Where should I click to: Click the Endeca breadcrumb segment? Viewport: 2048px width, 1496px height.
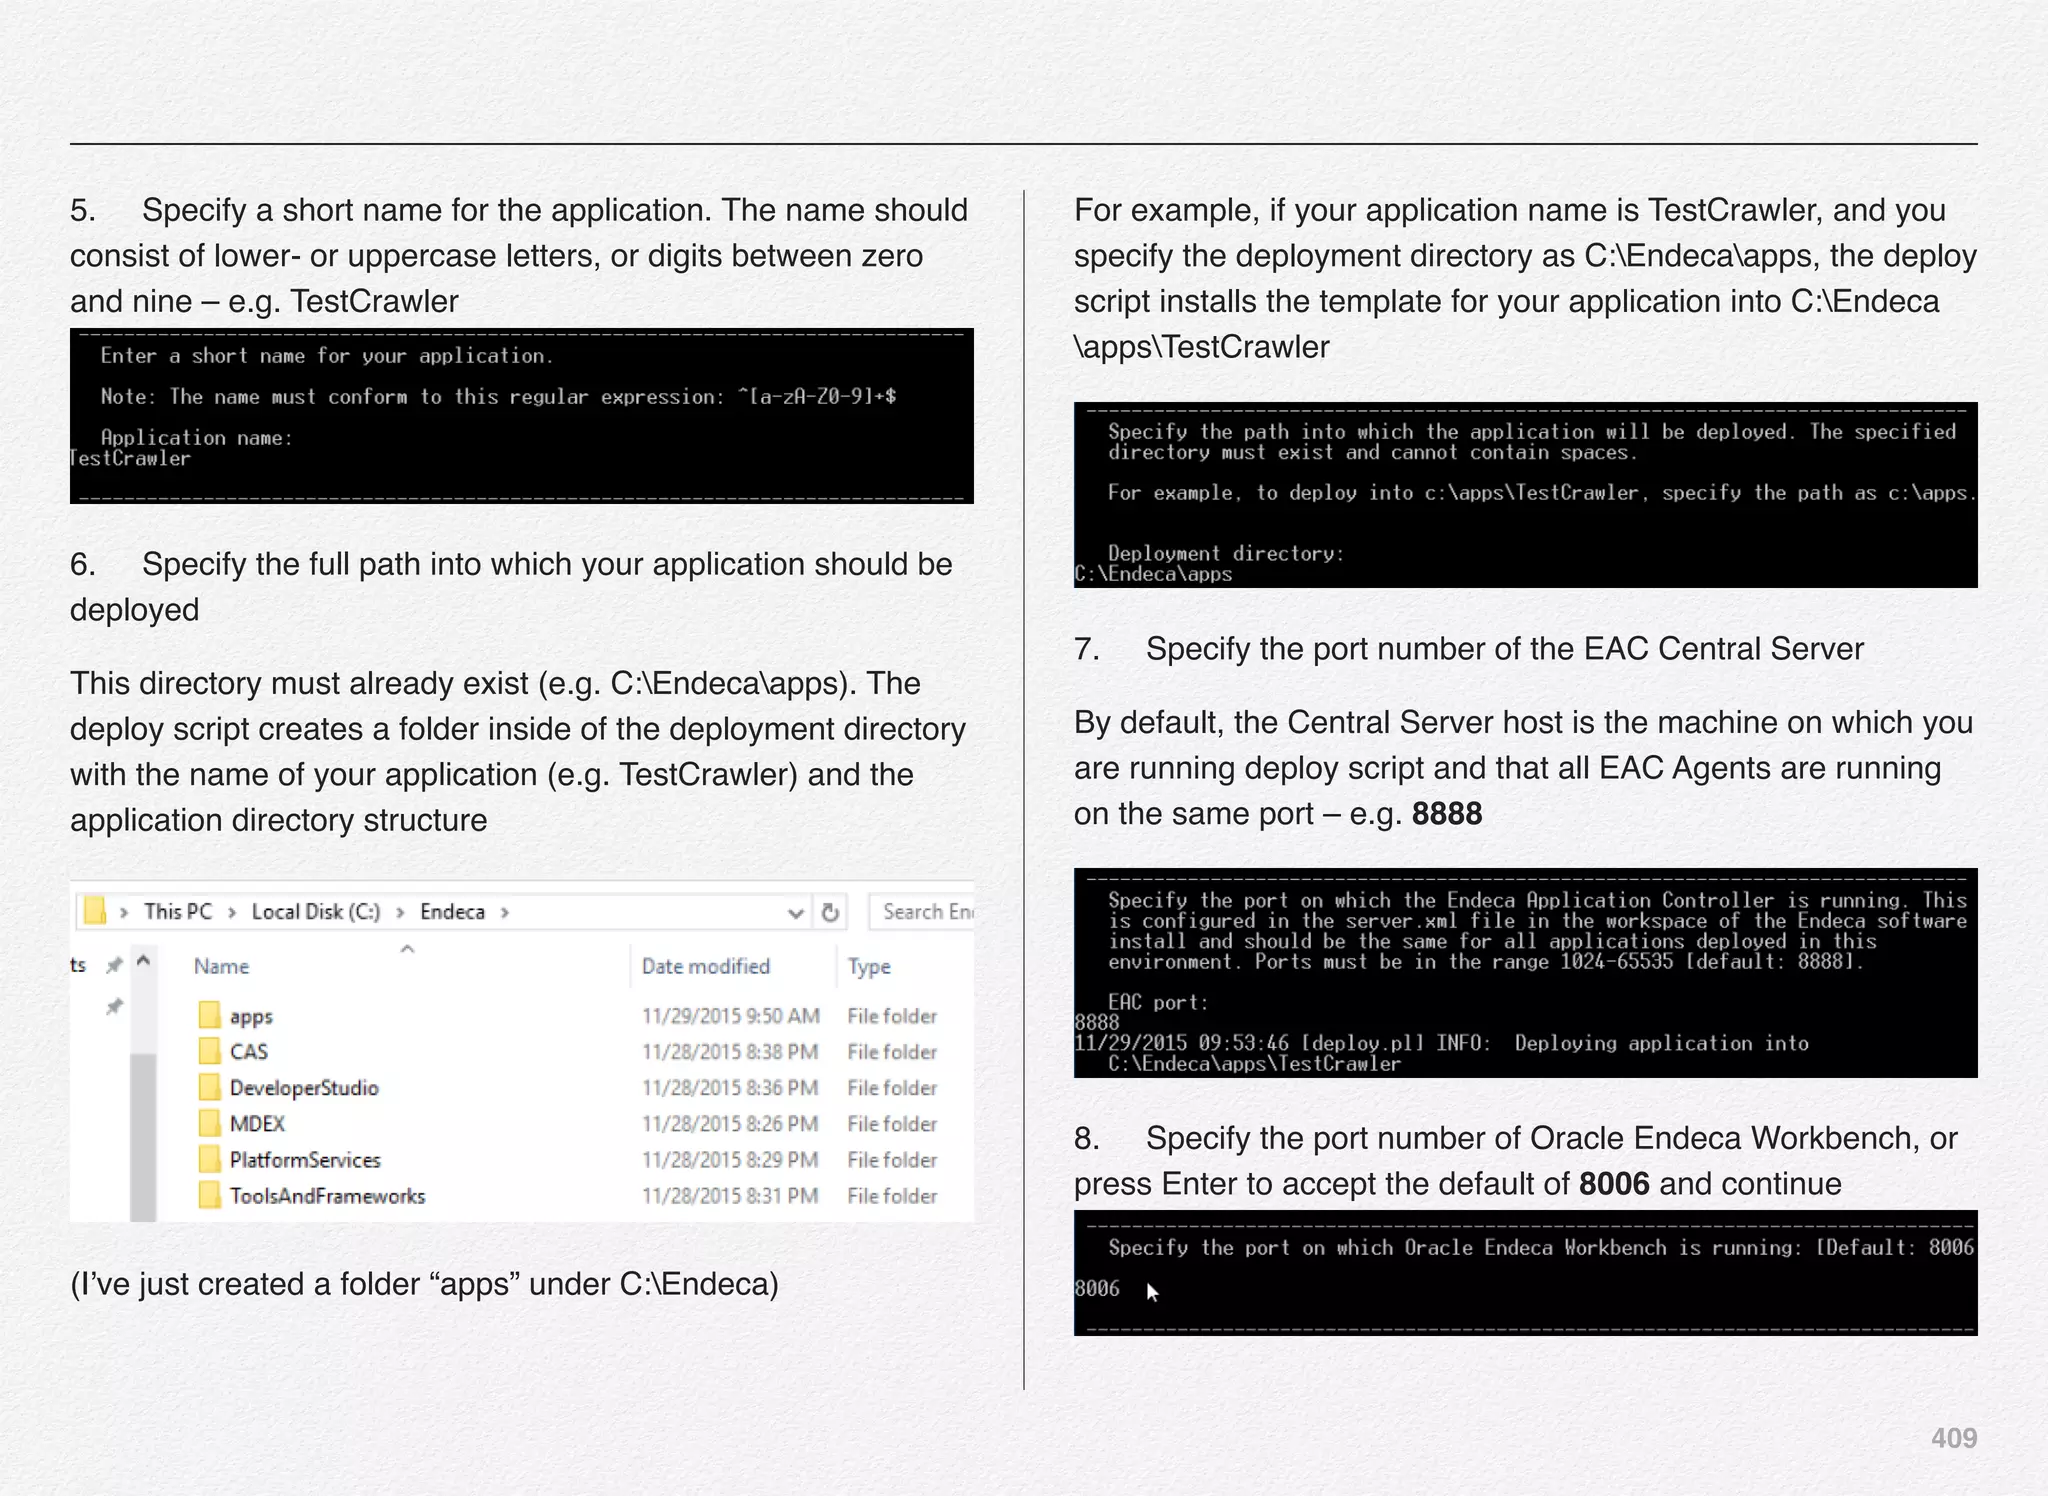[x=452, y=911]
